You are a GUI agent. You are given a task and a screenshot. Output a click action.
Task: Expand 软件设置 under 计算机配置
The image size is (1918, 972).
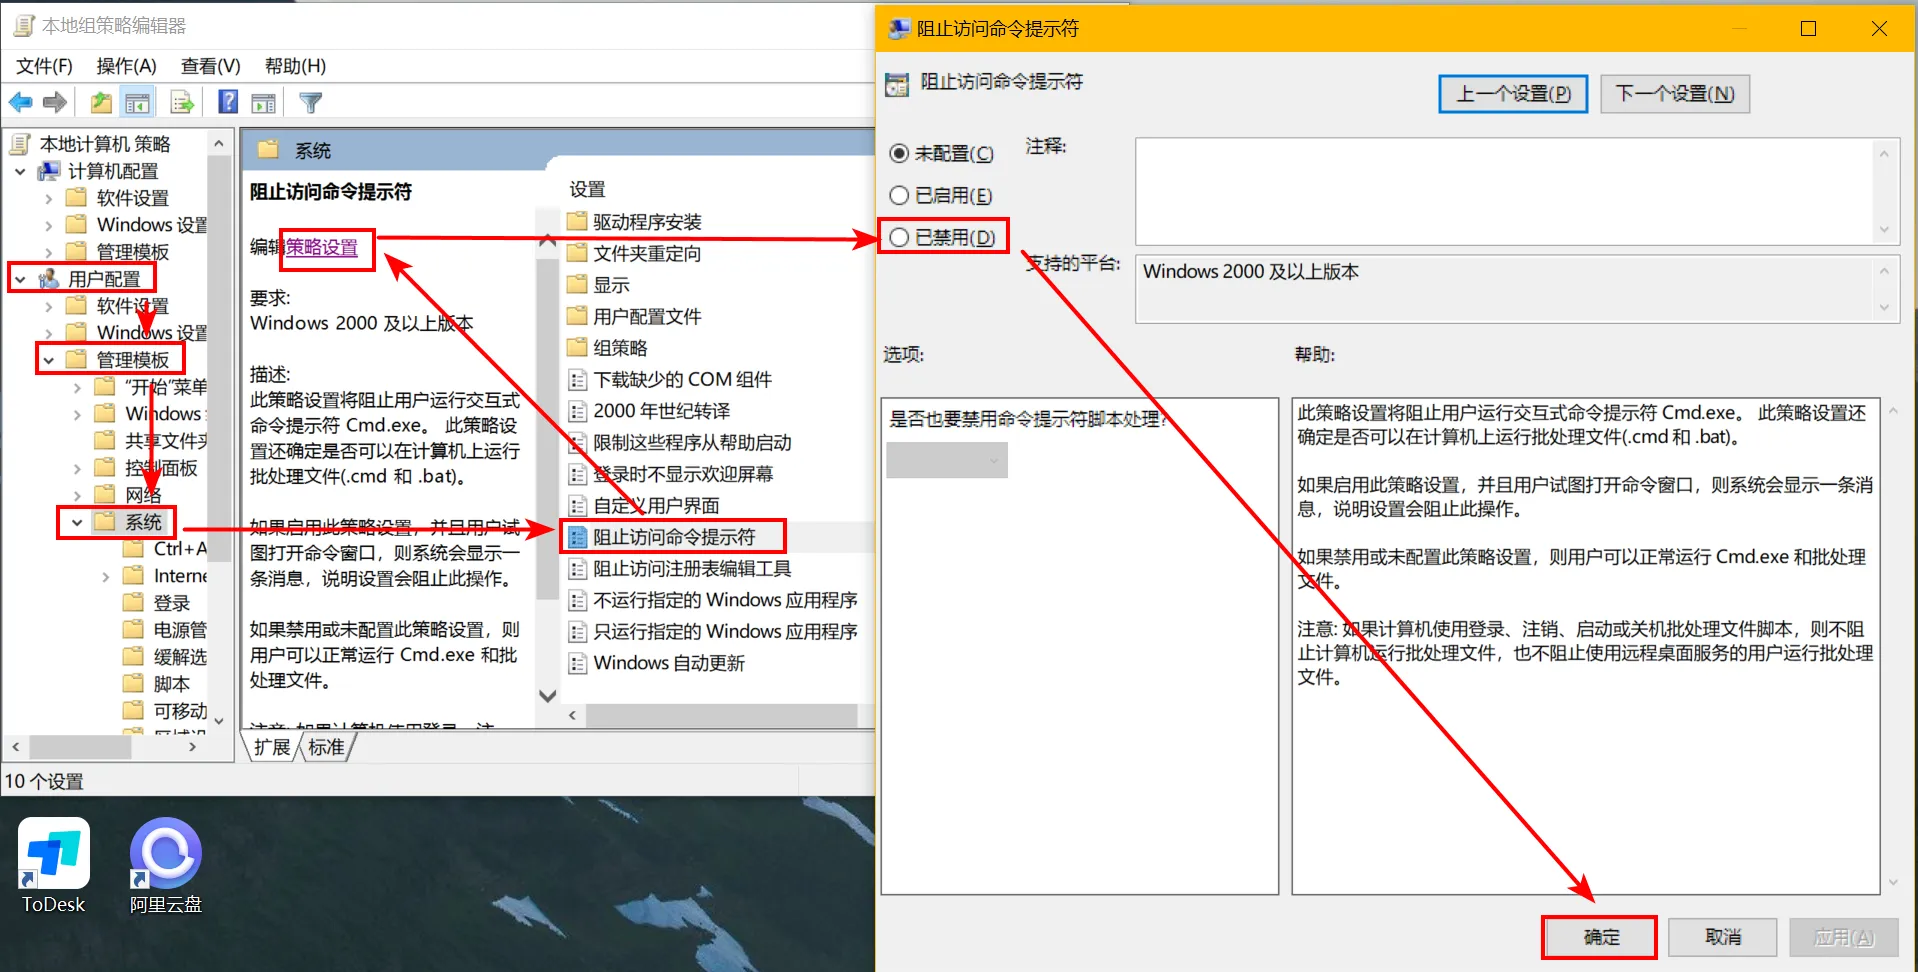click(49, 199)
